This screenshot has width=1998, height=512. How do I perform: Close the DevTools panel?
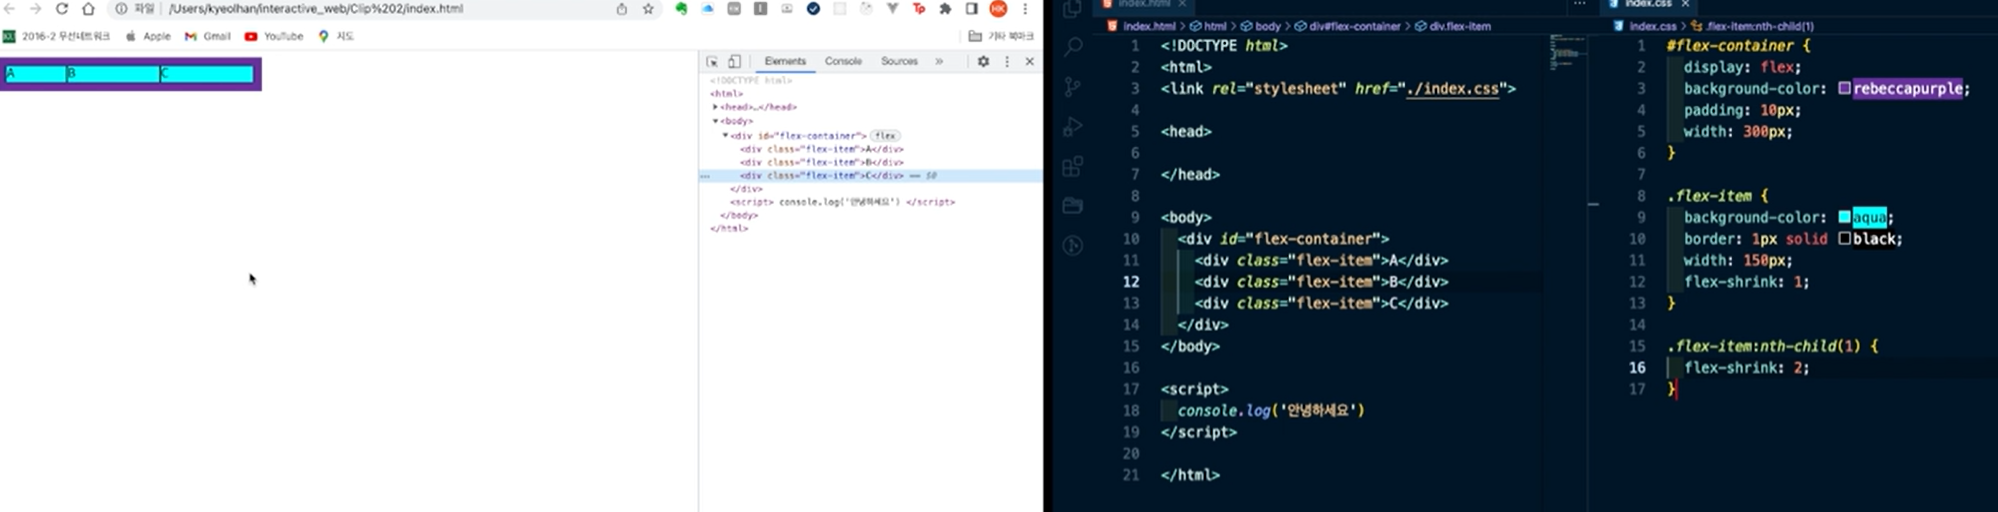(x=1029, y=62)
